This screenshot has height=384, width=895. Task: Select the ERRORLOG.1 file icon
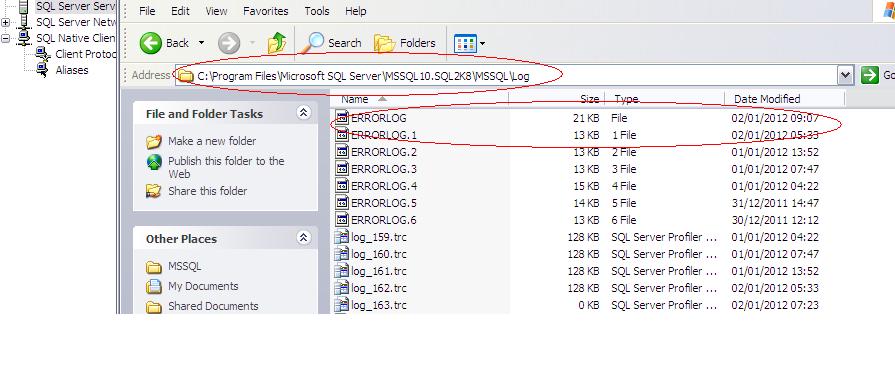point(342,135)
